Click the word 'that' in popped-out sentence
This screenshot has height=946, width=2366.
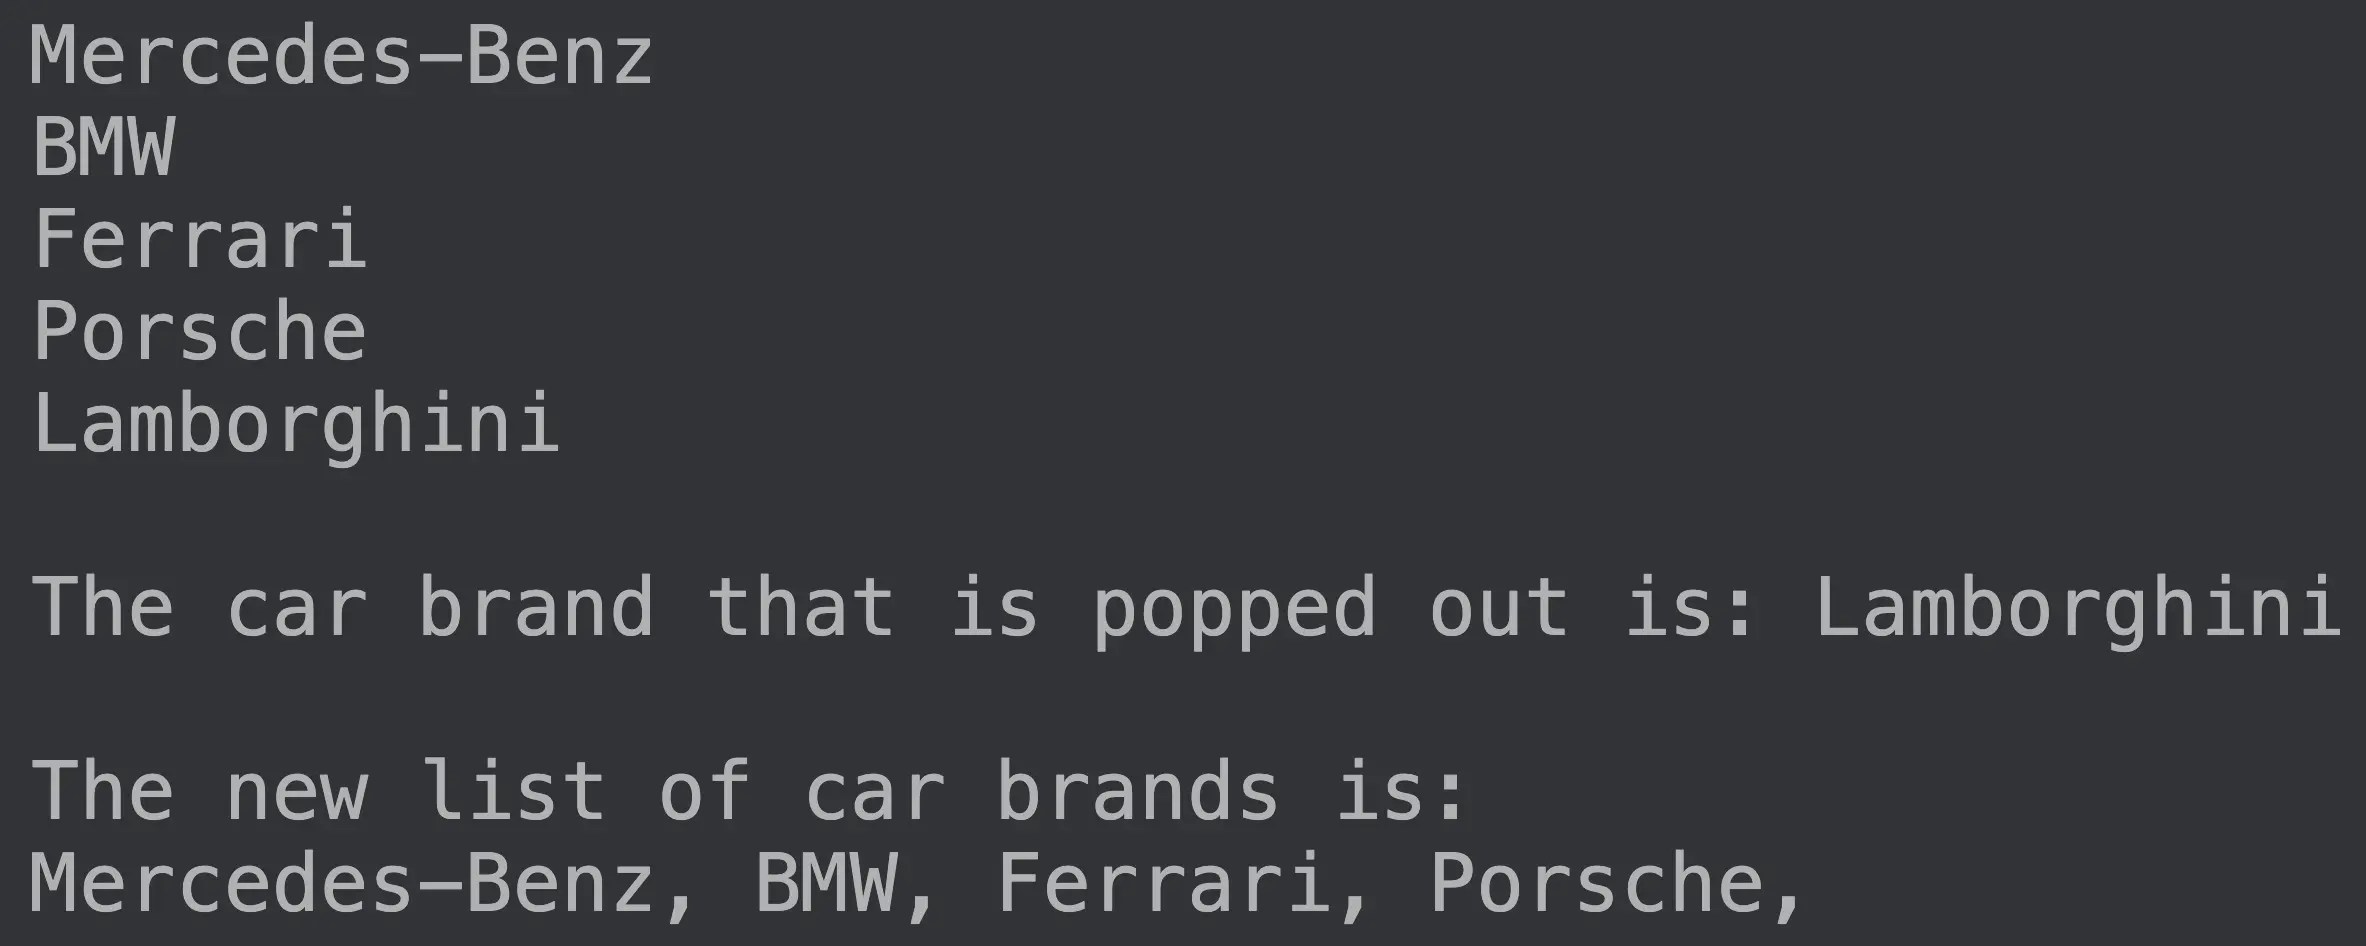tap(800, 607)
